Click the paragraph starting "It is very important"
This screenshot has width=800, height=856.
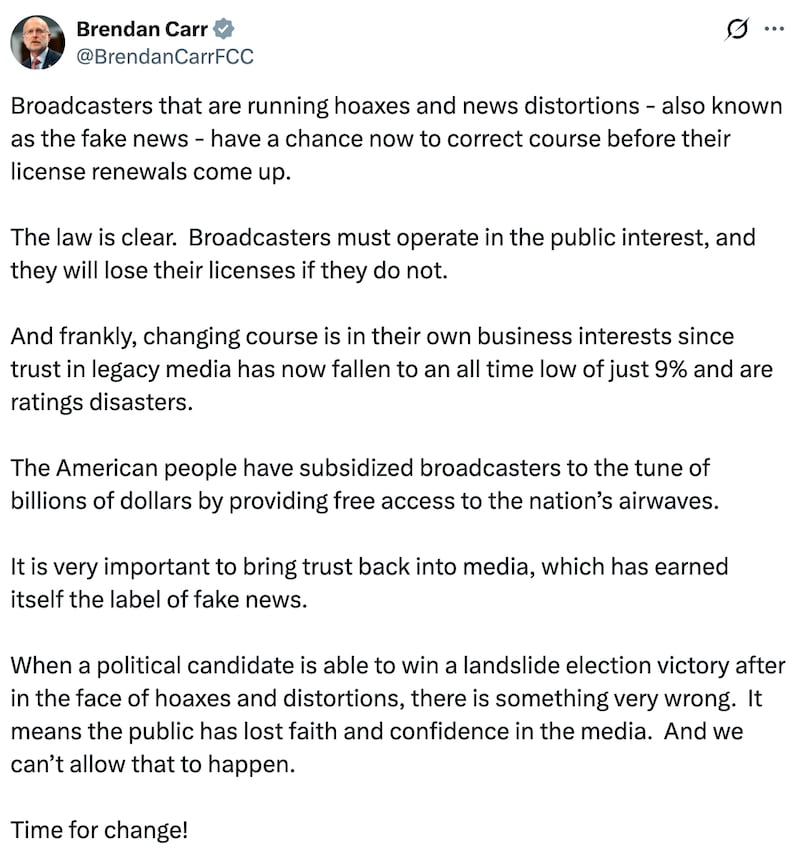[369, 582]
